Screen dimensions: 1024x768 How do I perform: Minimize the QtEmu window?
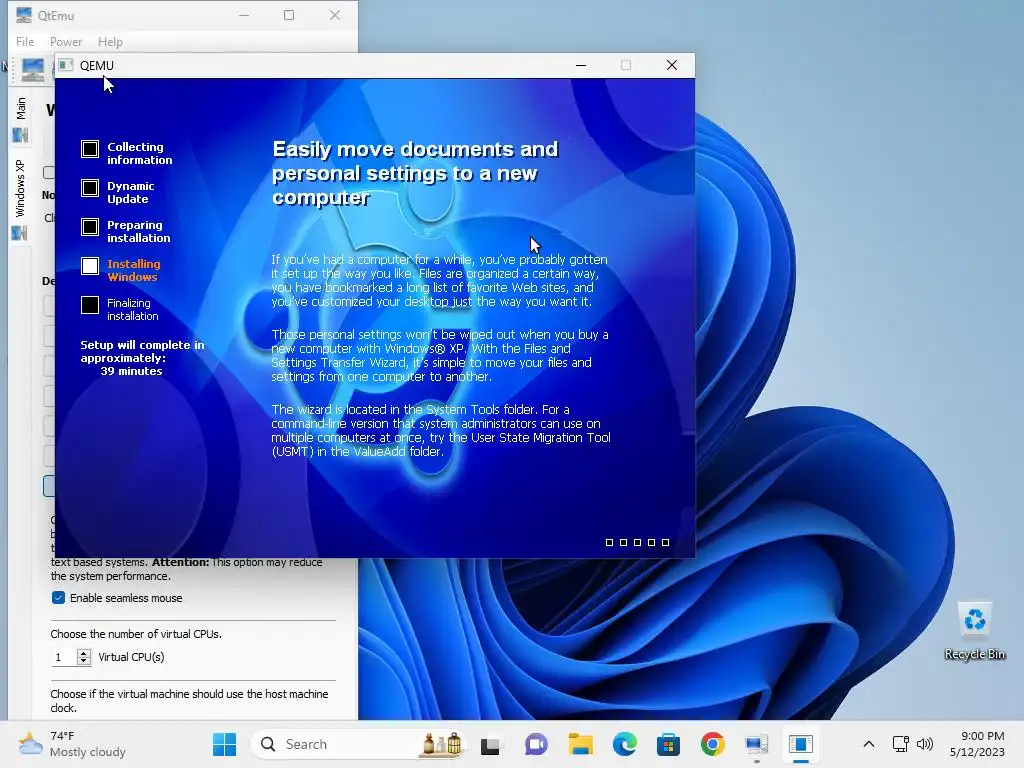coord(244,15)
